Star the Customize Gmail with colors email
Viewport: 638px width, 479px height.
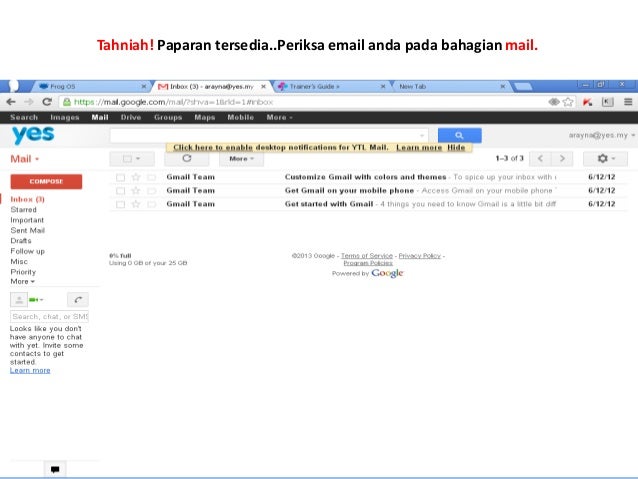(136, 177)
